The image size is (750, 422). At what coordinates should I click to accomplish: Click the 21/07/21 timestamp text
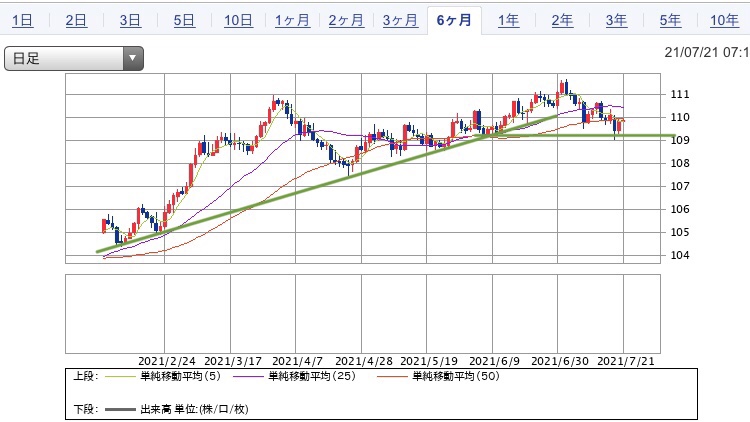click(707, 52)
